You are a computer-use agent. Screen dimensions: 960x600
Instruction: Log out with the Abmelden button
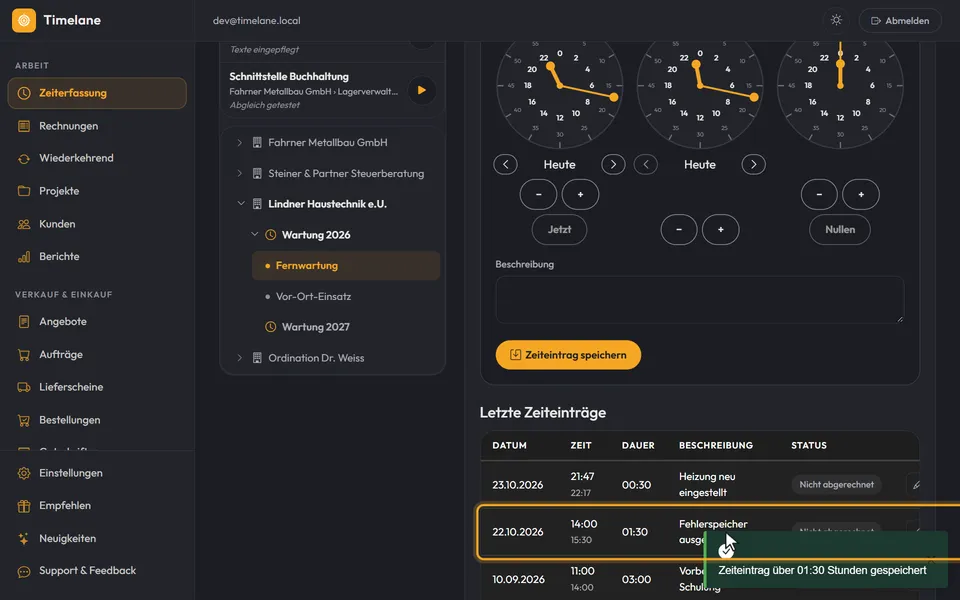[x=900, y=20]
